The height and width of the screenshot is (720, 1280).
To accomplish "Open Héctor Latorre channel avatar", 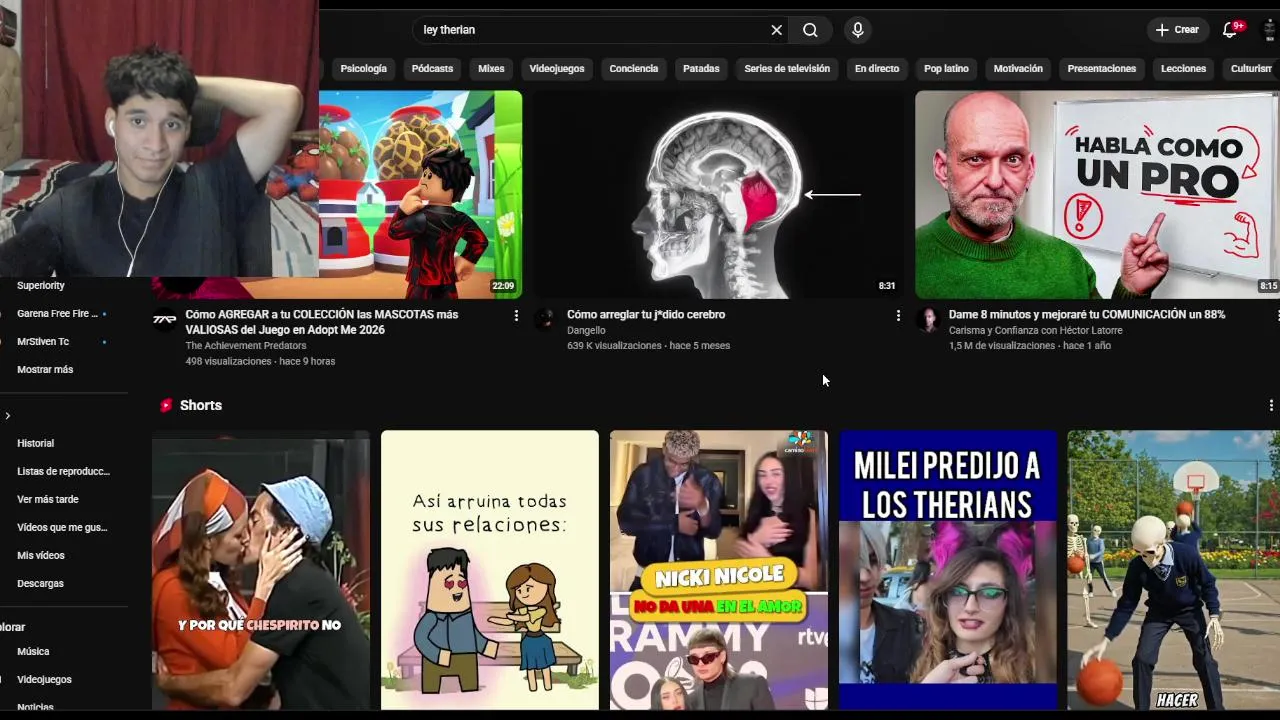I will [x=928, y=320].
